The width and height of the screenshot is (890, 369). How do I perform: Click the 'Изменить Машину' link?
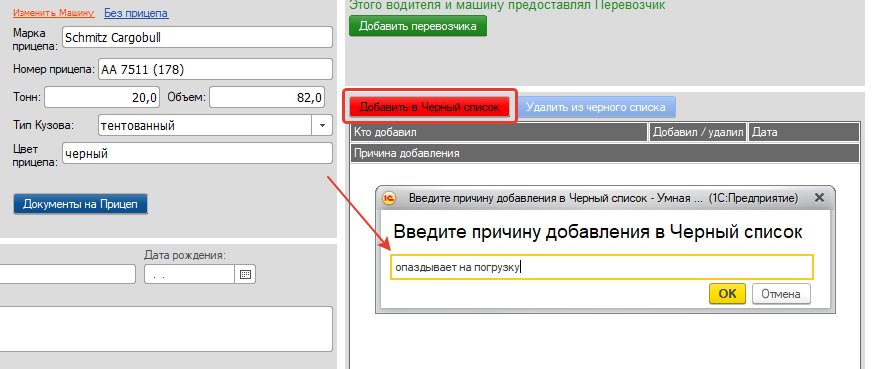[x=54, y=12]
